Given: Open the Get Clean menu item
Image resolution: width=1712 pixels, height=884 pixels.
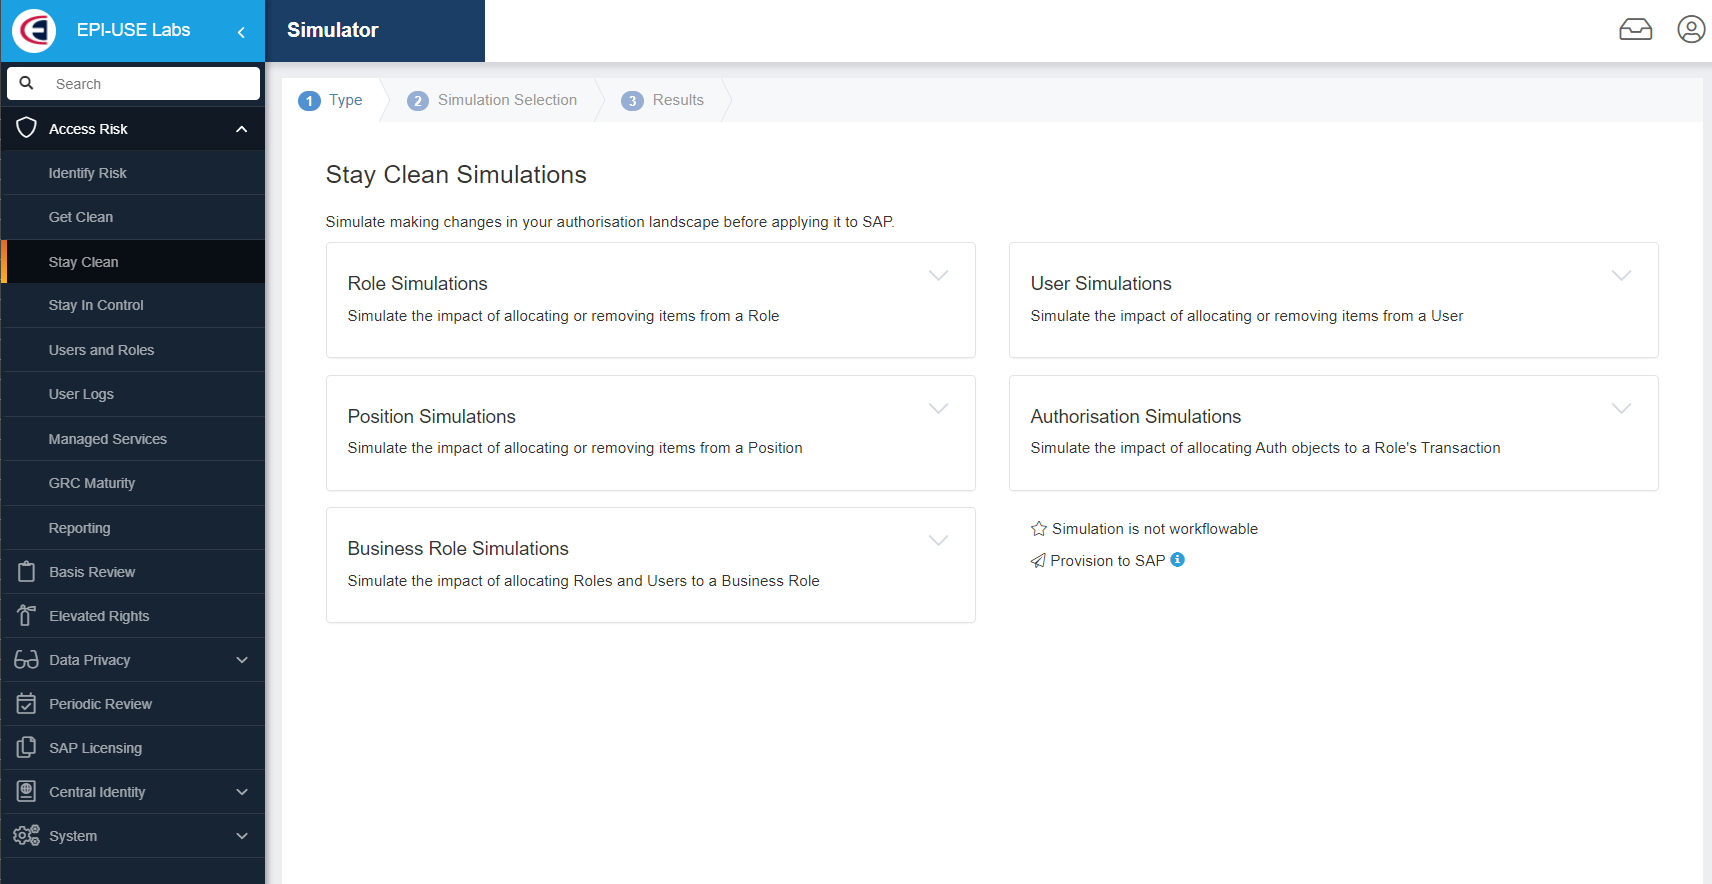Looking at the screenshot, I should click(x=81, y=217).
